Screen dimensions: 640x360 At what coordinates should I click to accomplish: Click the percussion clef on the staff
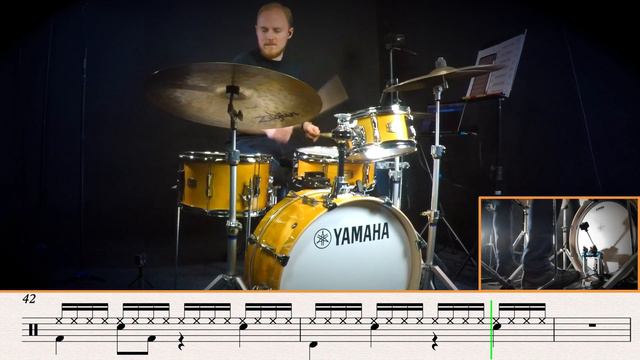(33, 330)
